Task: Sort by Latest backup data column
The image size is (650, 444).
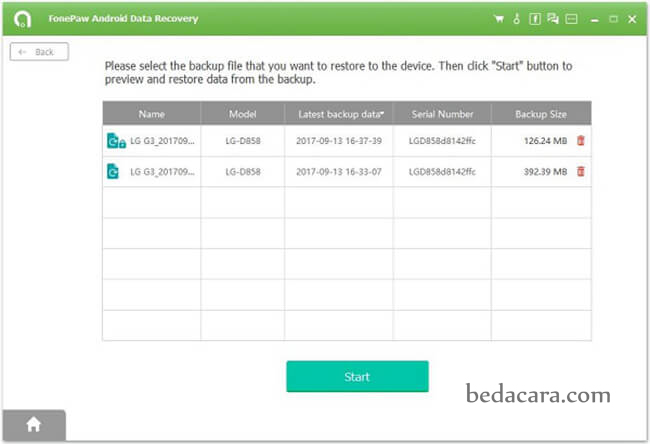Action: point(338,114)
